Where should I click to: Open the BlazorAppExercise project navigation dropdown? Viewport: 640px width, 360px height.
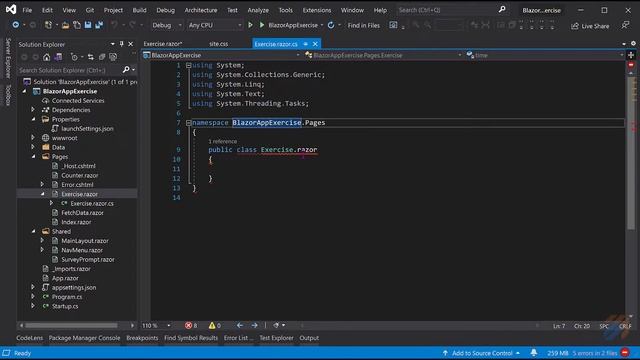pyautogui.click(x=222, y=55)
